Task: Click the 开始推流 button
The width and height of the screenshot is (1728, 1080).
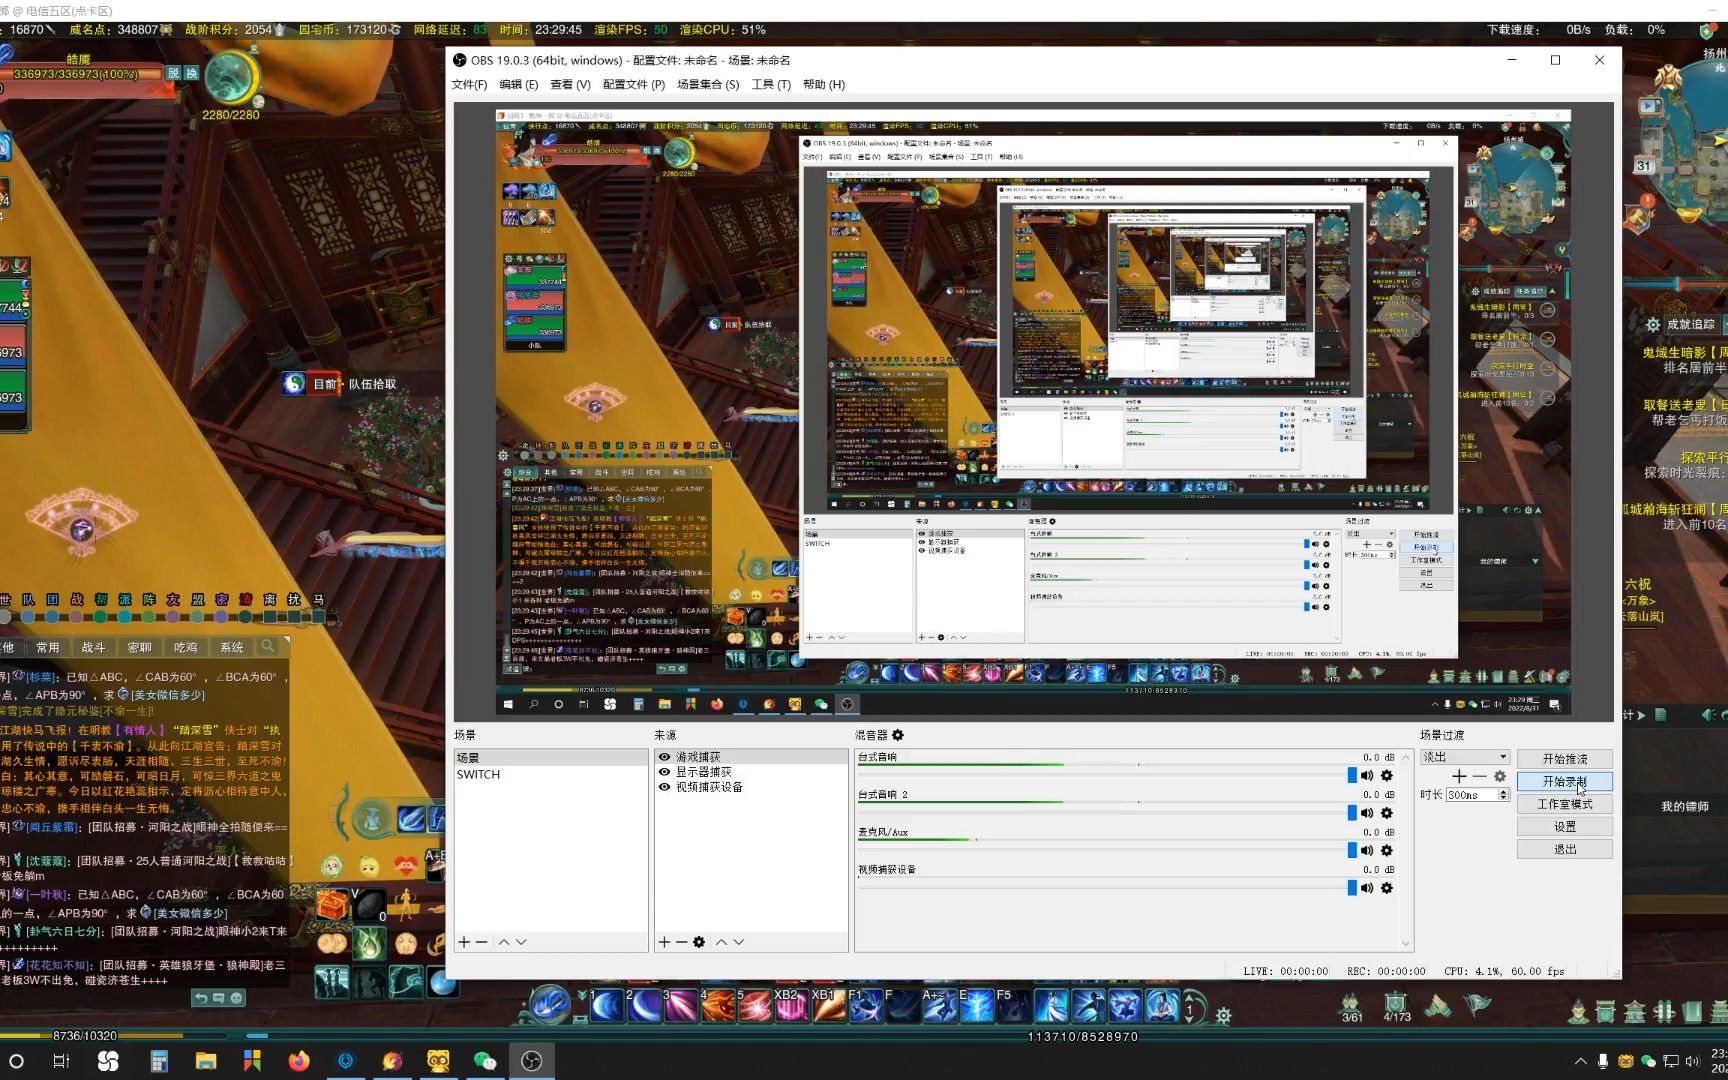Action: click(x=1564, y=759)
